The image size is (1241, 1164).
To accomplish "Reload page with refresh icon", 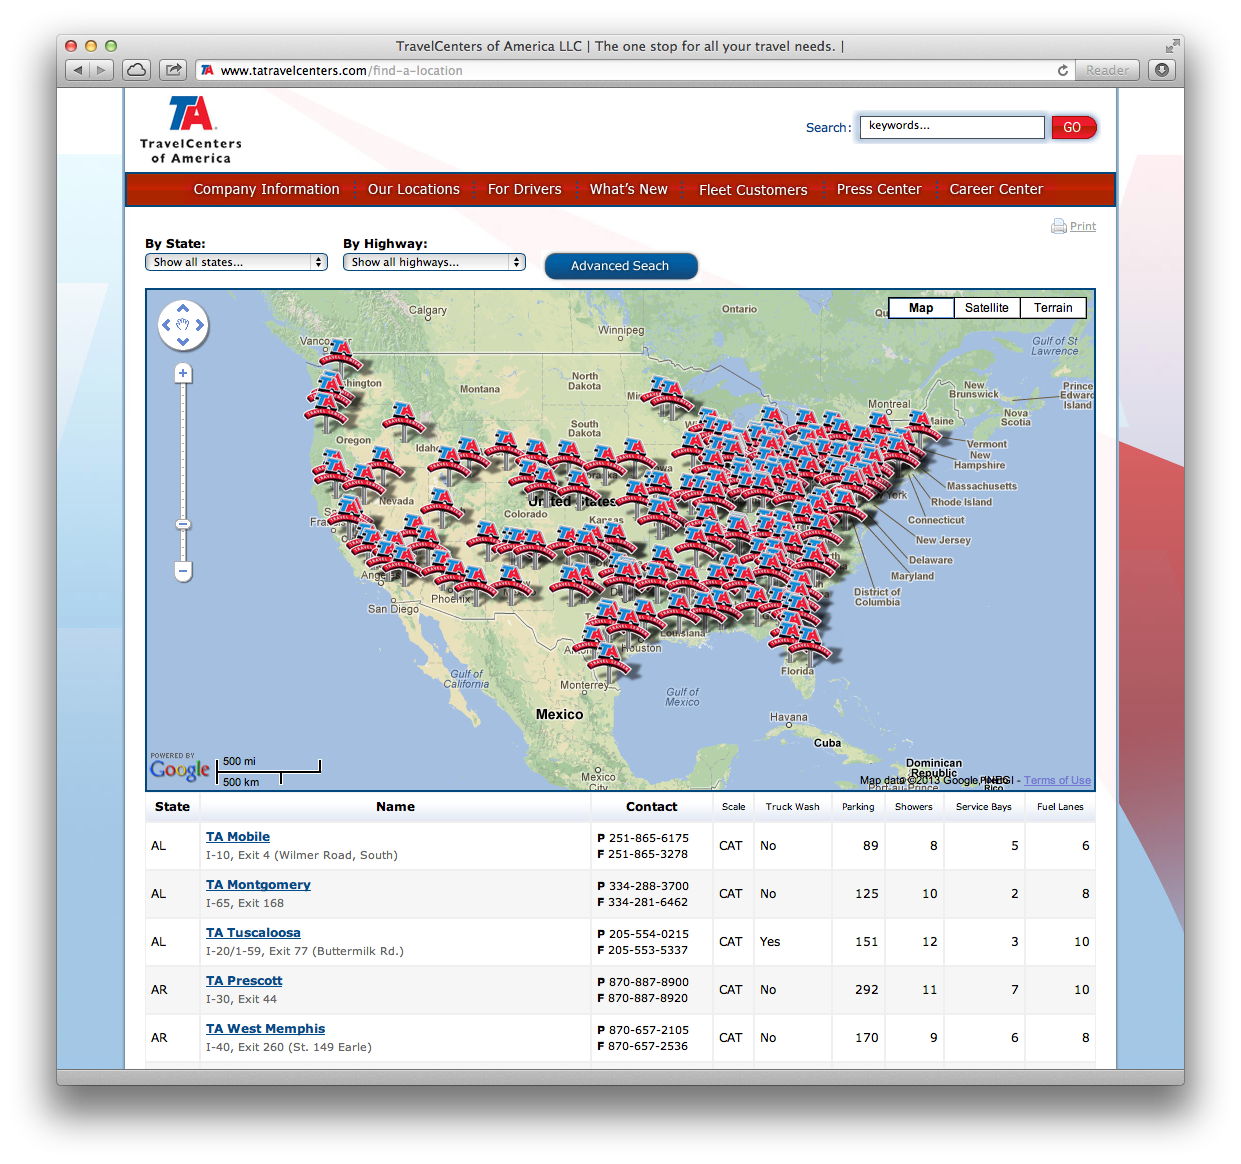I will point(1063,70).
